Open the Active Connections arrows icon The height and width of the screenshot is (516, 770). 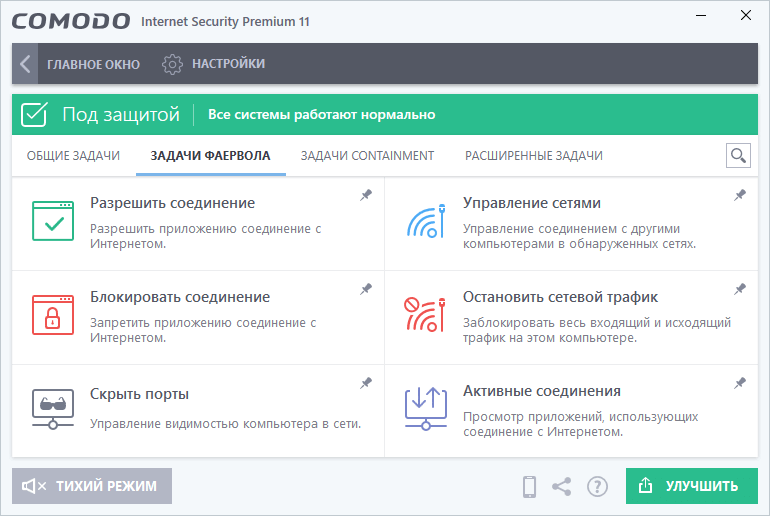coord(426,408)
